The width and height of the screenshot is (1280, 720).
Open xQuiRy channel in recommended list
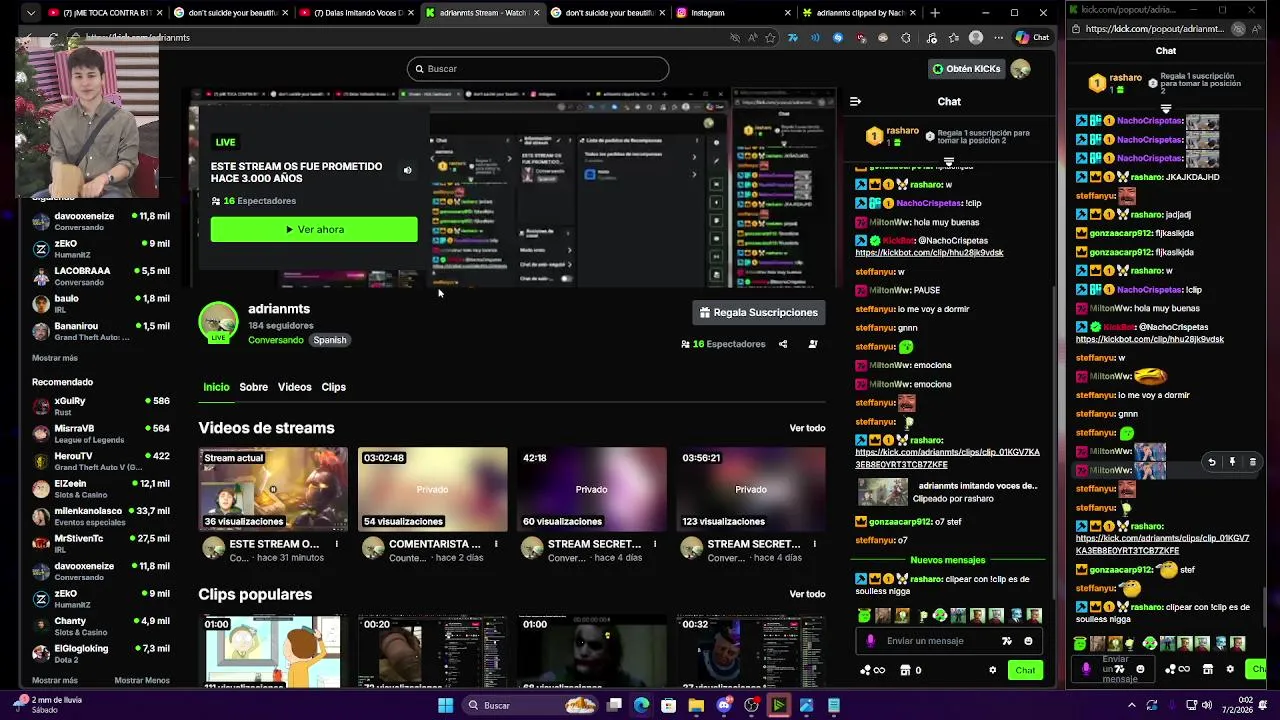[100, 406]
